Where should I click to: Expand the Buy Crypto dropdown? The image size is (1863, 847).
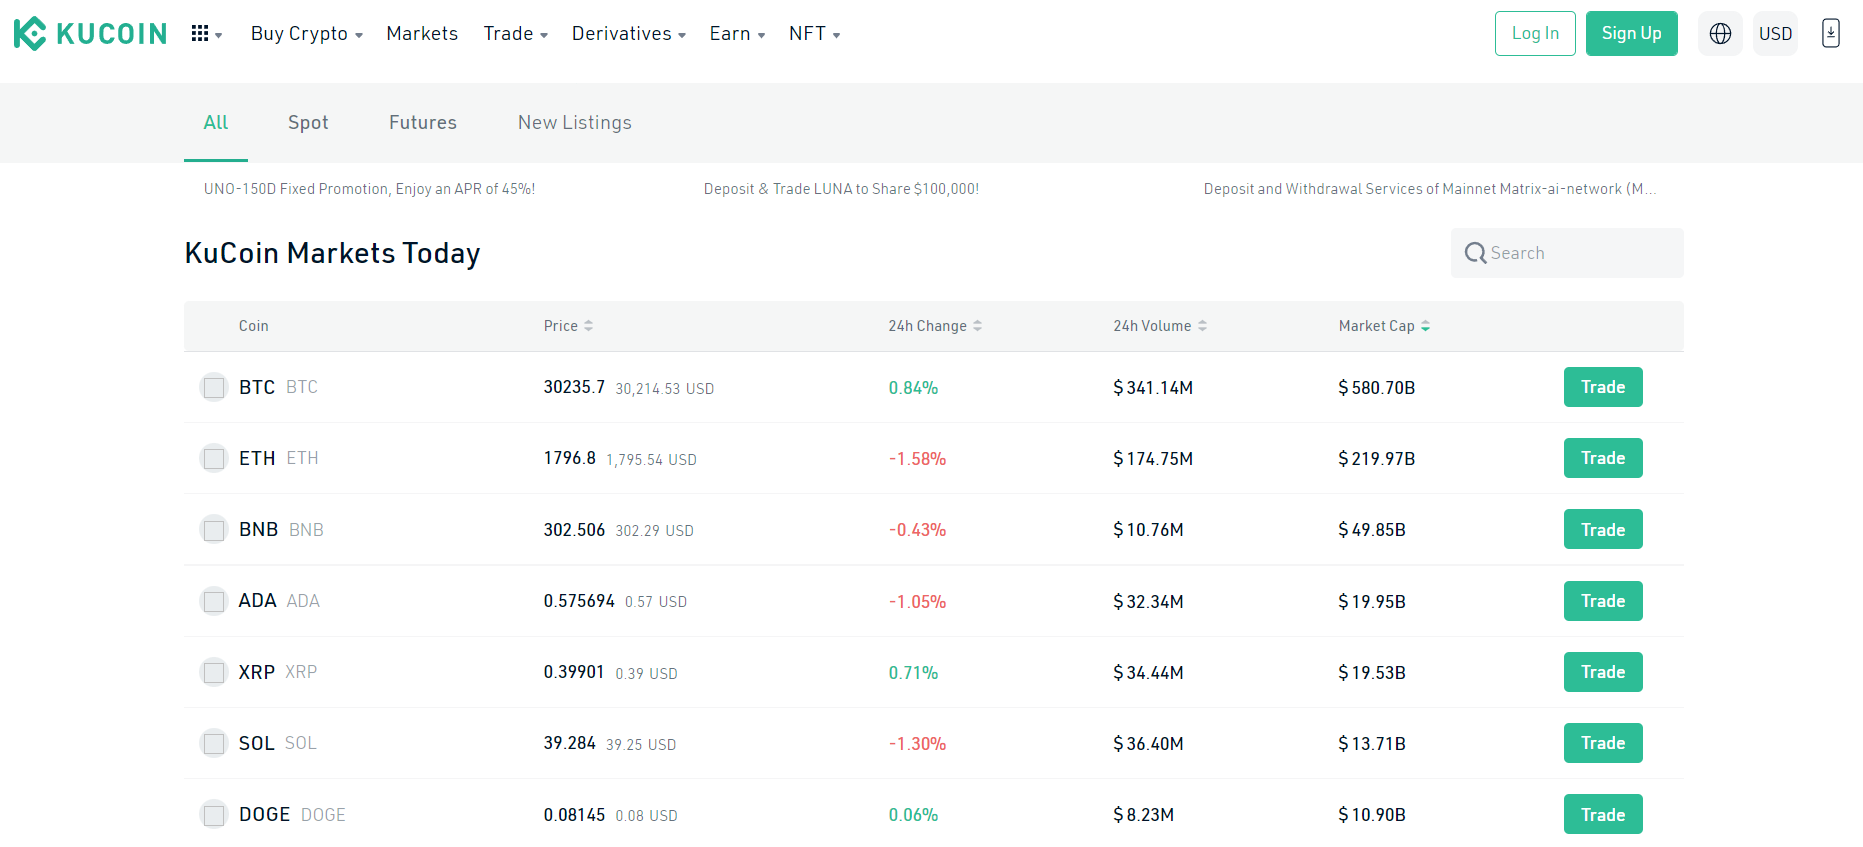307,34
